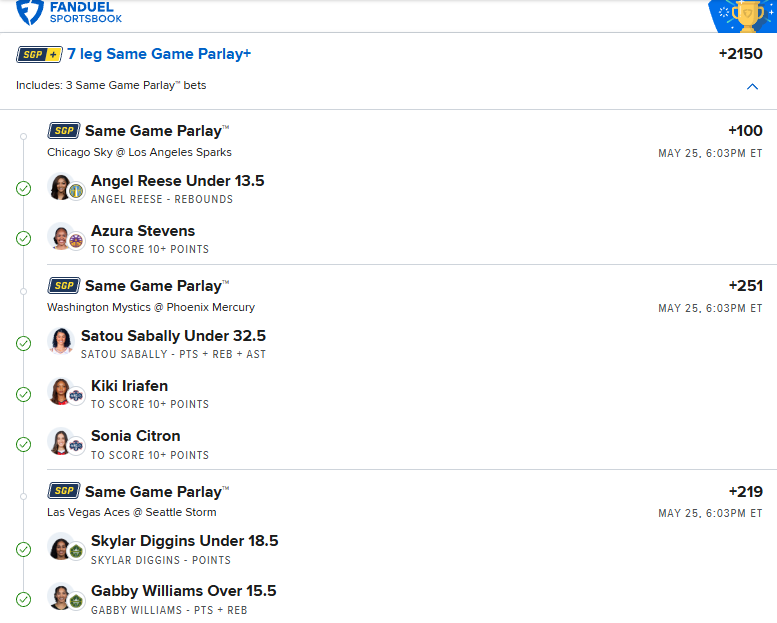Image resolution: width=777 pixels, height=623 pixels.
Task: Click the Mystics team logo by Sonia Citron
Action: [76, 446]
